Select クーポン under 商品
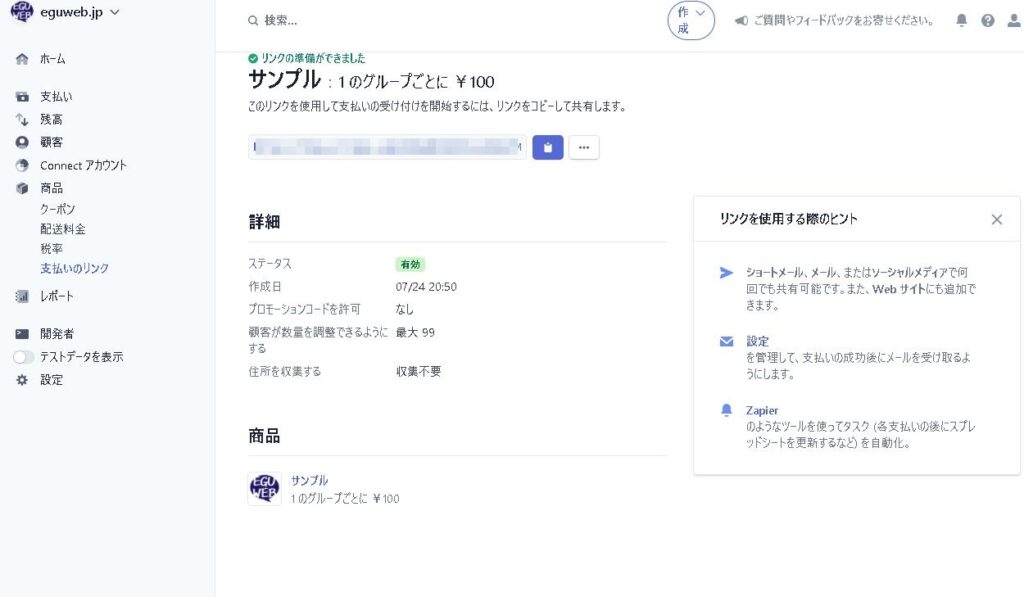1024x597 pixels. coord(57,209)
